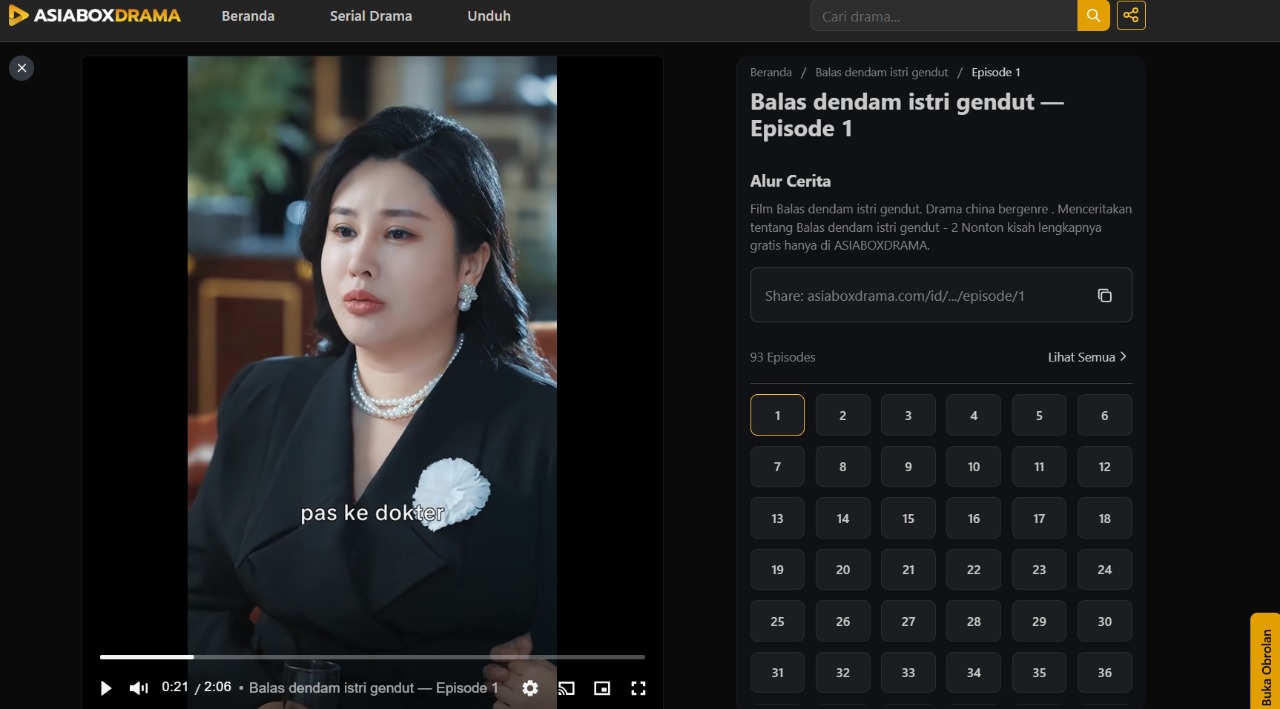Select episode 28 button
The height and width of the screenshot is (709, 1280).
click(974, 621)
